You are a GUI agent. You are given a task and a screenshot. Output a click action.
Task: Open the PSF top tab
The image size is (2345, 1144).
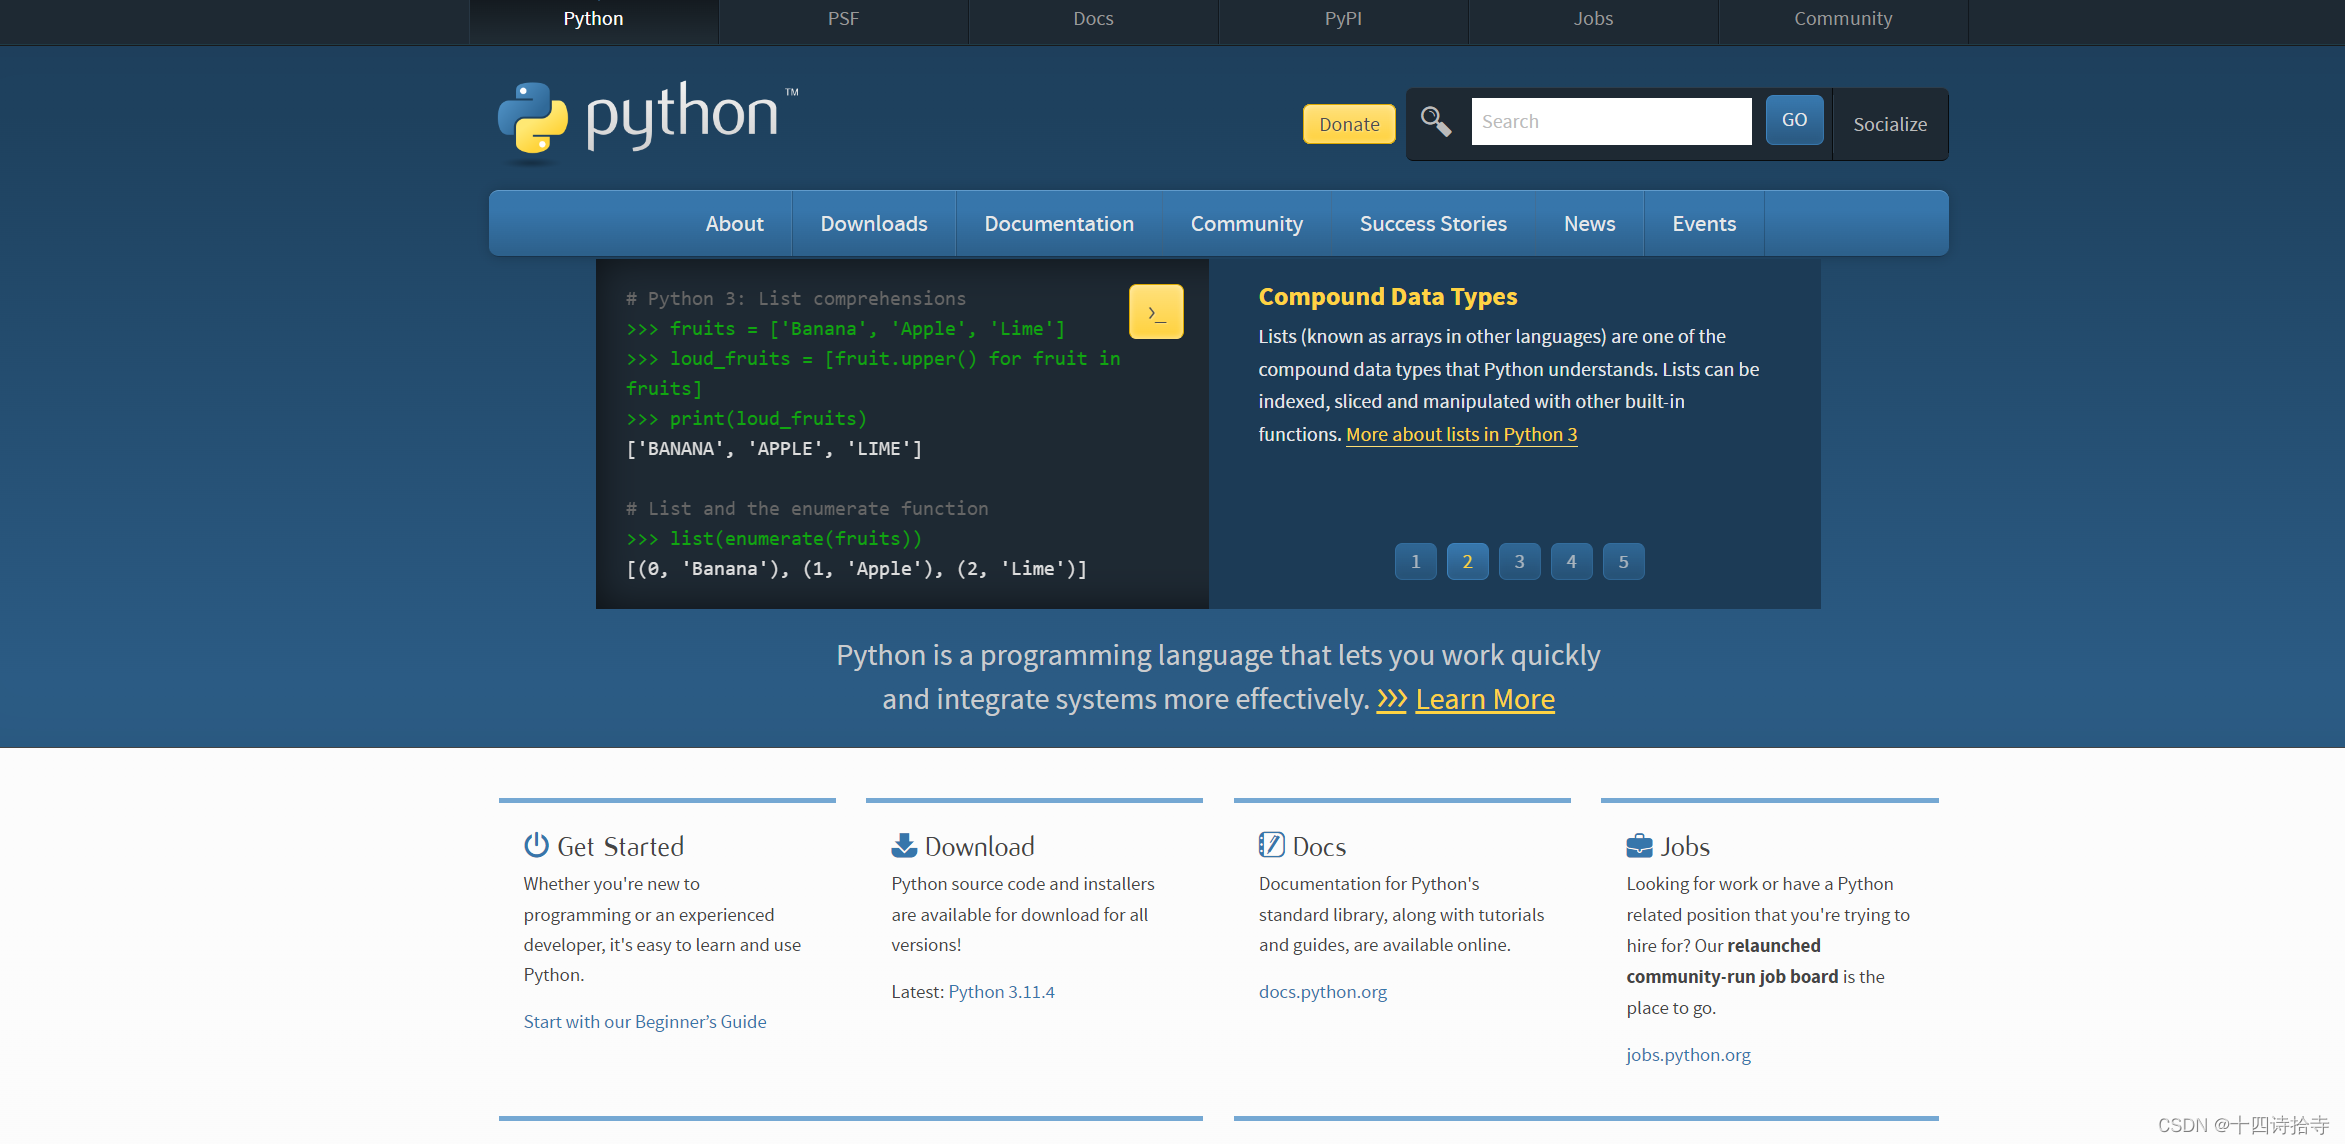843,19
